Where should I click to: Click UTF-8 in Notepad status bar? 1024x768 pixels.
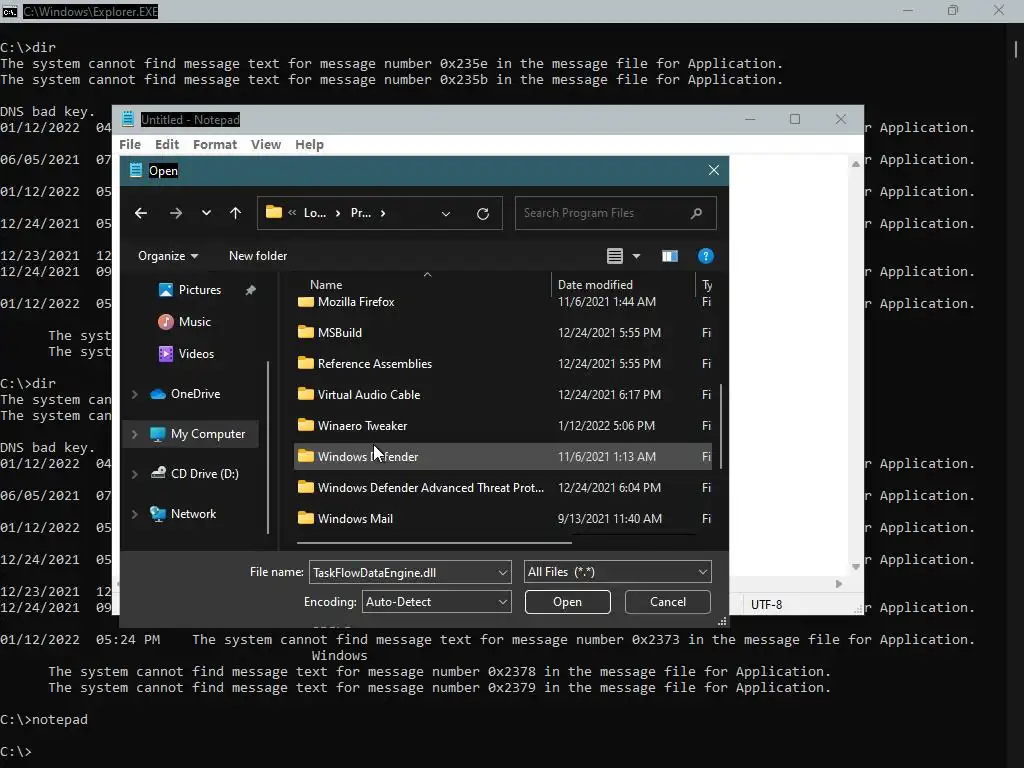tap(767, 605)
